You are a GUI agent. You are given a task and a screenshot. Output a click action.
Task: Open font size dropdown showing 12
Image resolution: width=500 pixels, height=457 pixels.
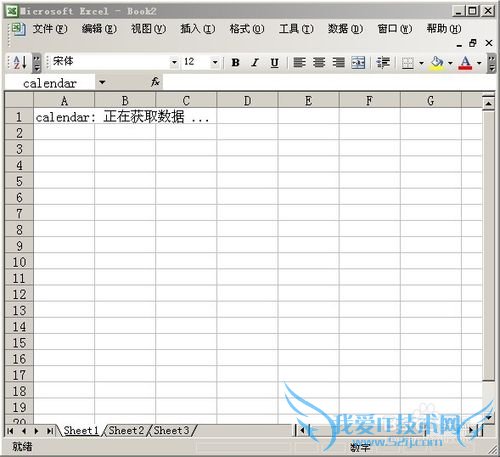tap(215, 62)
